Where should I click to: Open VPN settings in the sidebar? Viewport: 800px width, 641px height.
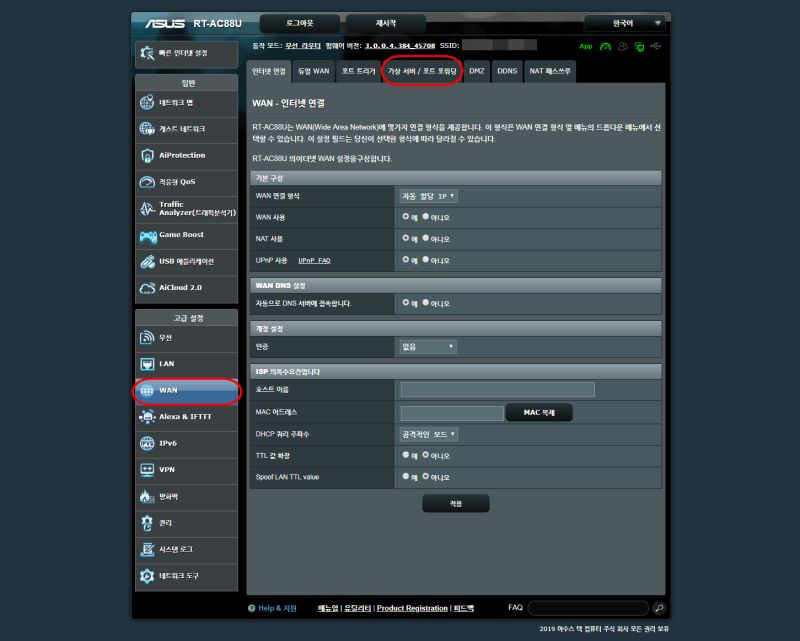(x=186, y=471)
